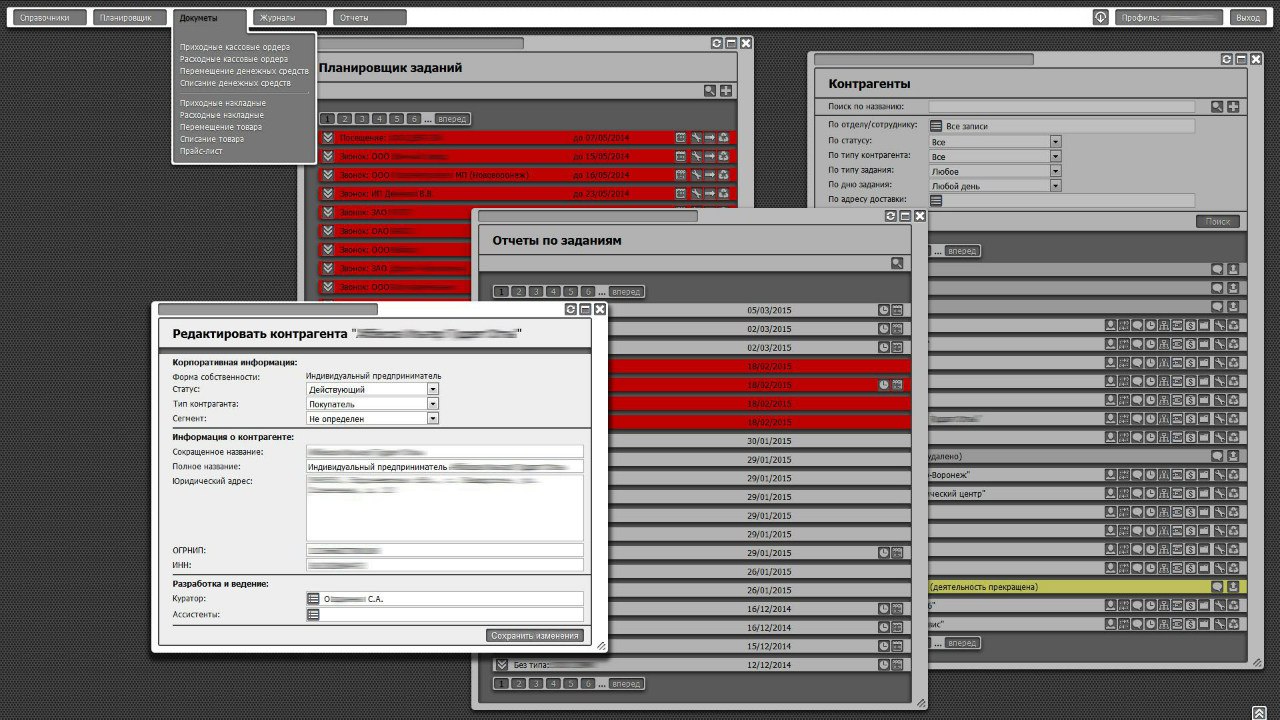Click the download icon beside Профиль
The height and width of the screenshot is (720, 1280).
(1100, 17)
